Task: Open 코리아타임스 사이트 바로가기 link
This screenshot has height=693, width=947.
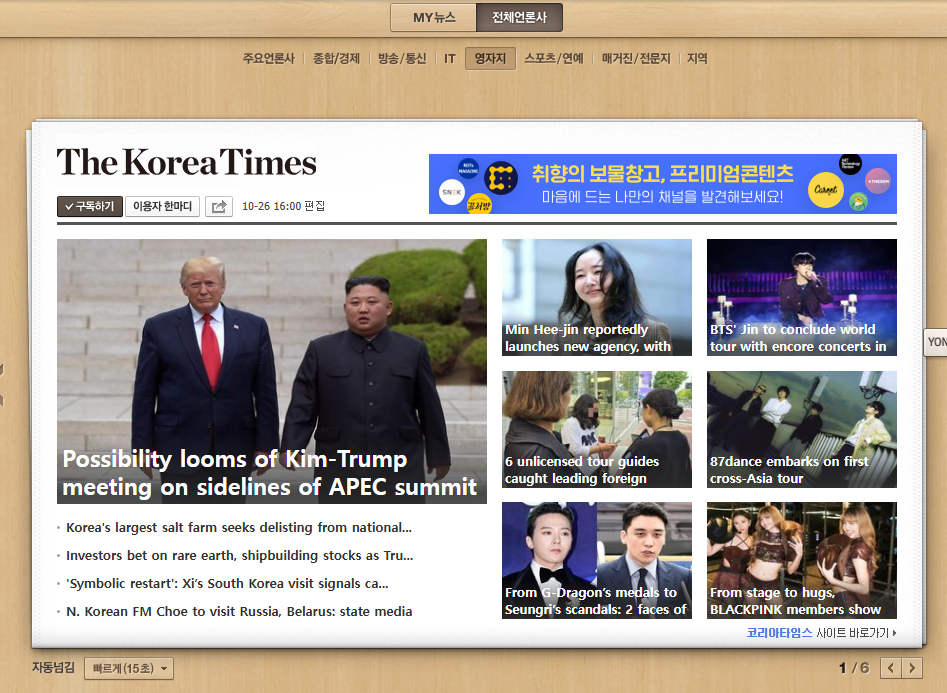Action: pos(820,633)
